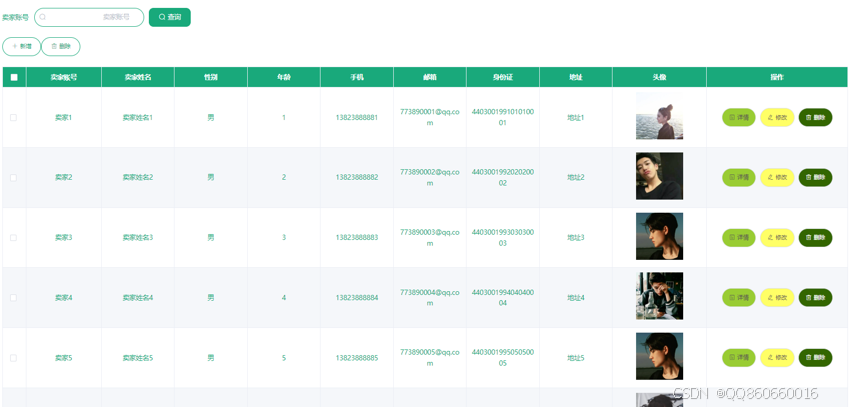Screen dimensions: 849x409
Task: Click phone number 13823888883
Action: 357,238
